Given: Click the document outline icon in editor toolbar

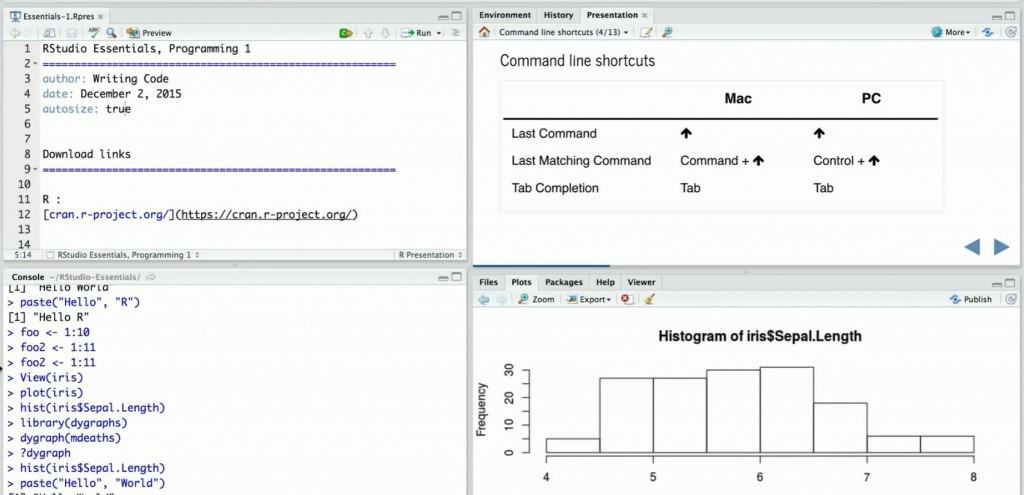Looking at the screenshot, I should point(455,33).
